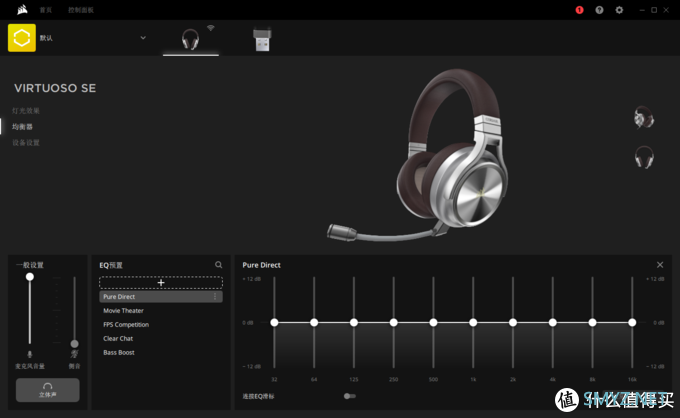Click the 32 Hz EQ band handle
Screen dimensions: 680x418
point(274,322)
